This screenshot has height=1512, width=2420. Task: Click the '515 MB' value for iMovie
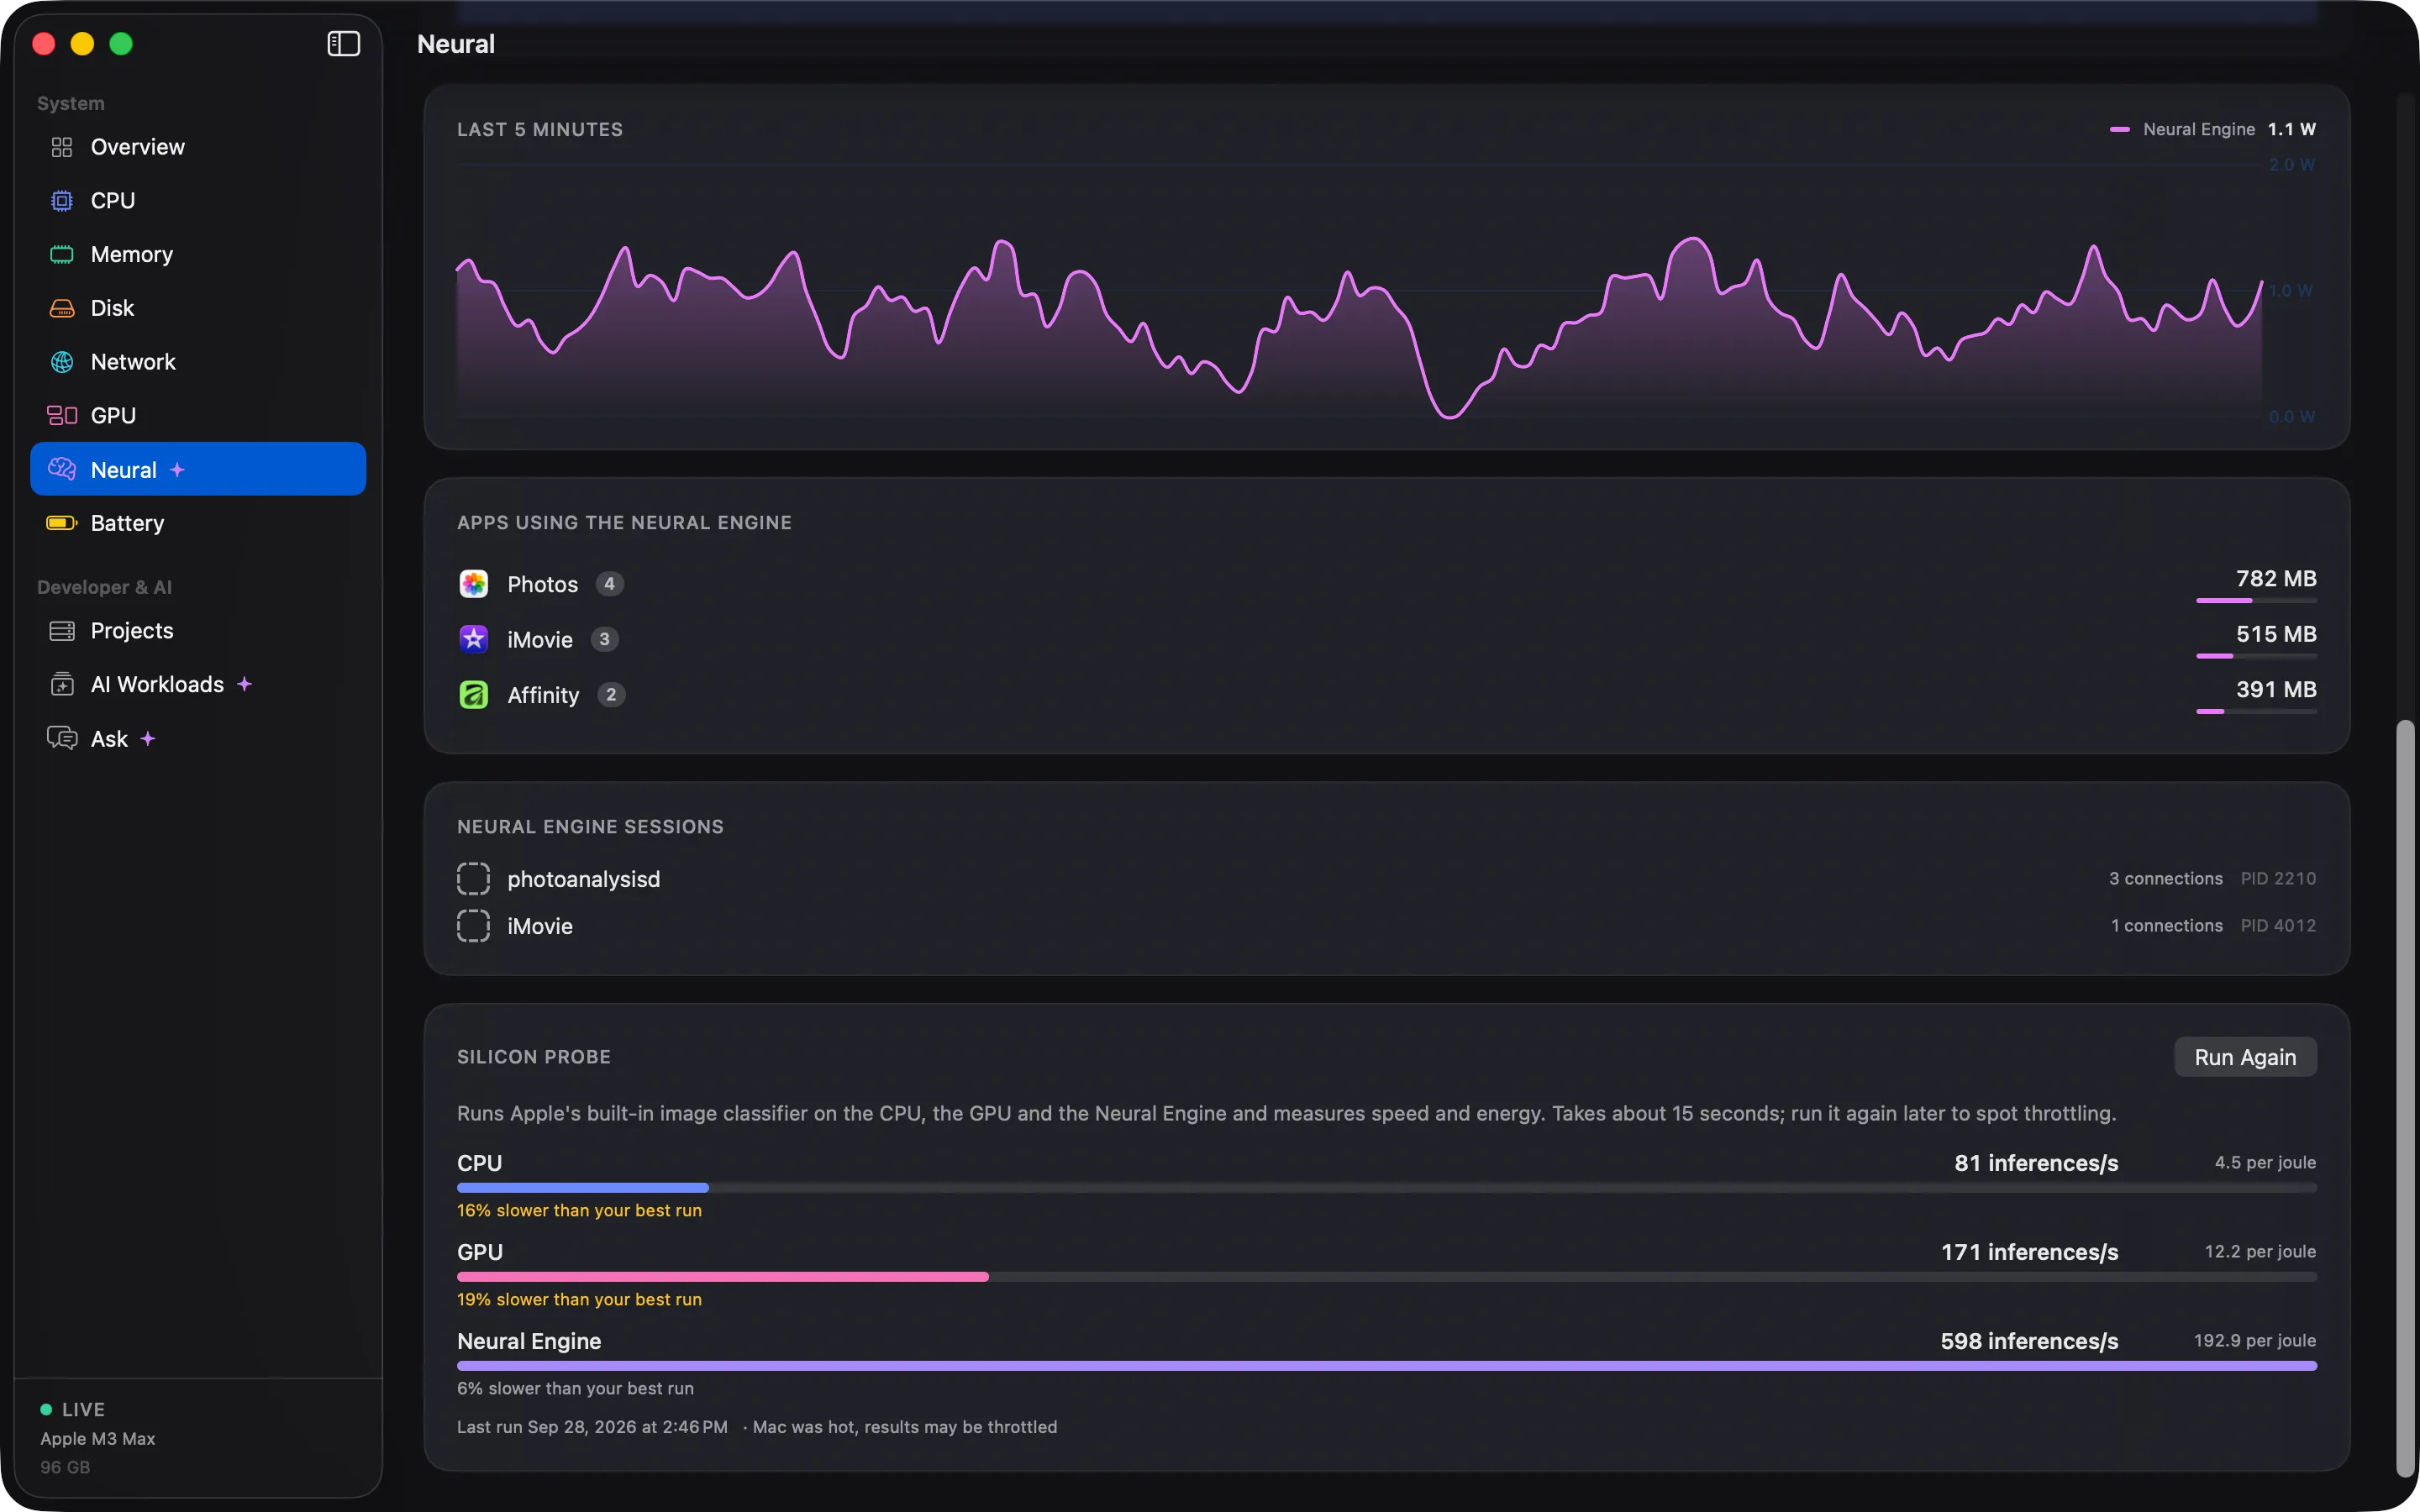pos(2276,634)
